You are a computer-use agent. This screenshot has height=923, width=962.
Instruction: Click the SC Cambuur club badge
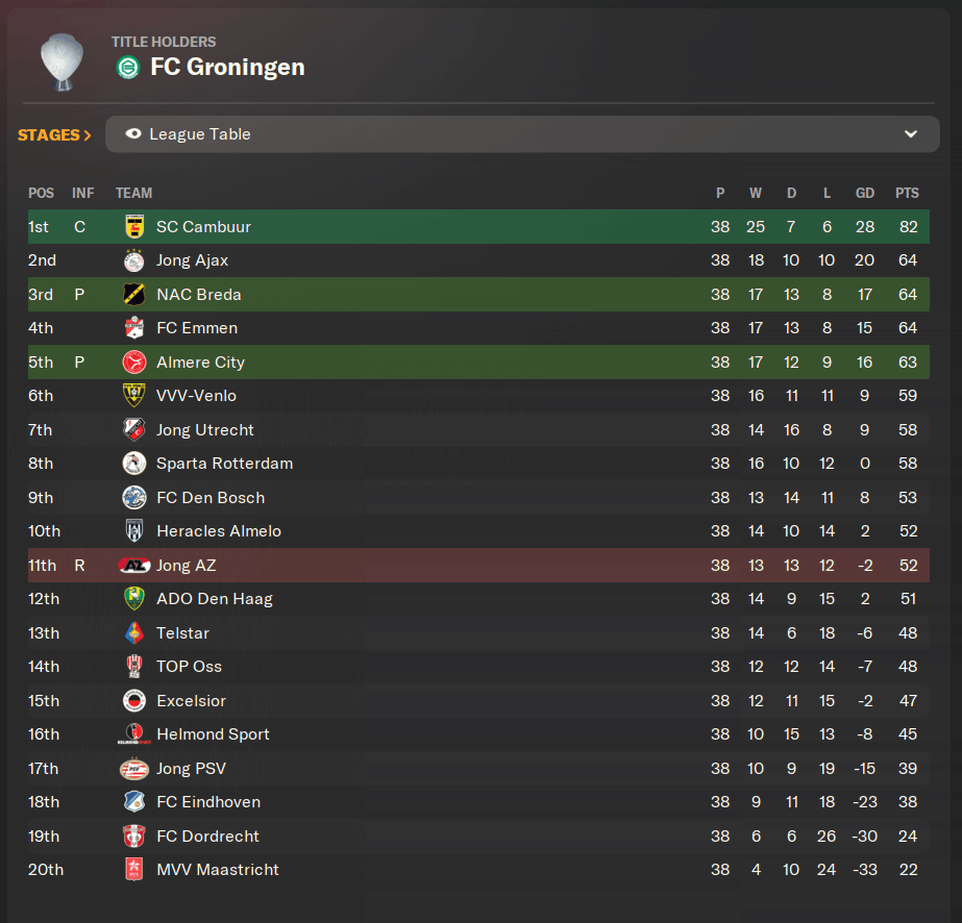click(134, 227)
